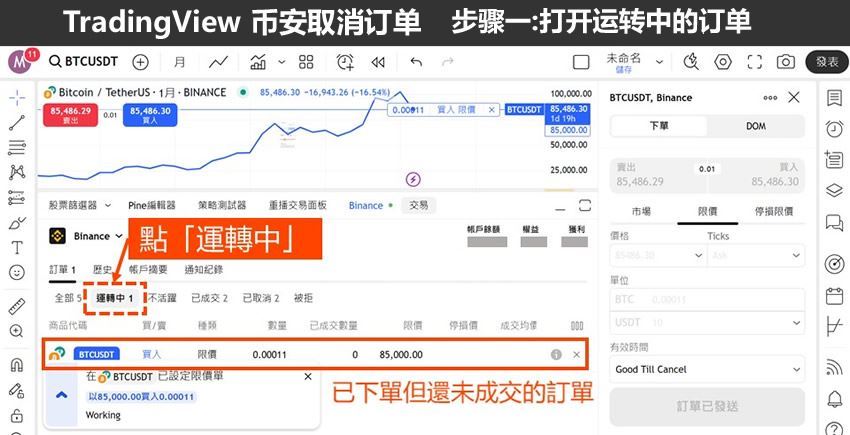
Task: Expand the Good Till Cancel dropdown
Action: point(706,369)
